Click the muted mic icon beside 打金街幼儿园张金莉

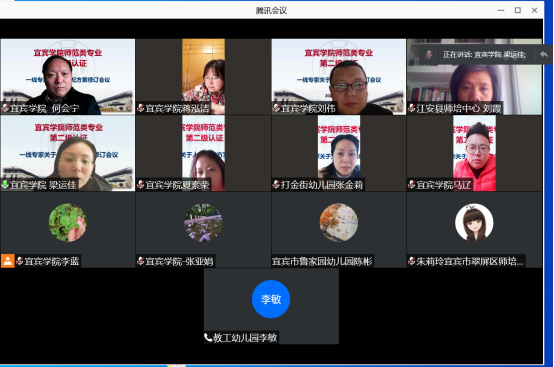tap(276, 184)
